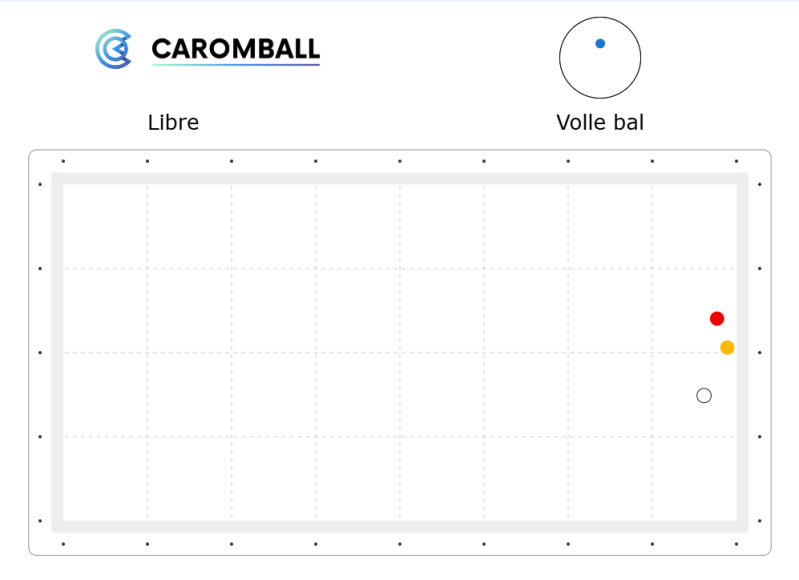Click the "Libre" discipline label
The width and height of the screenshot is (799, 580).
click(173, 123)
